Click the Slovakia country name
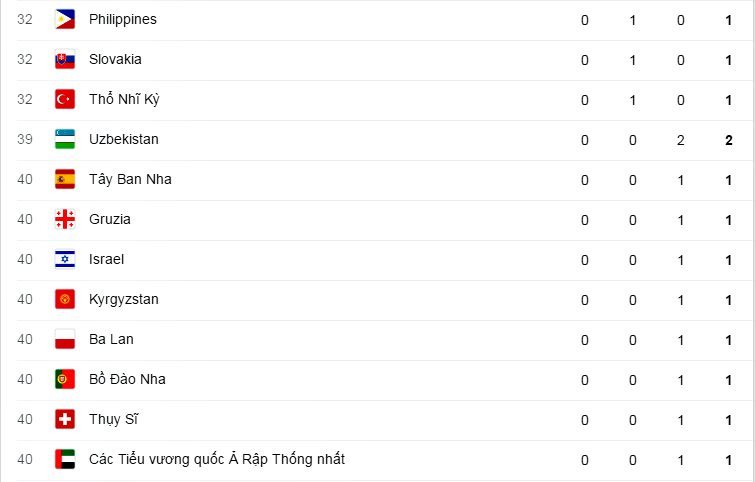 tap(115, 59)
